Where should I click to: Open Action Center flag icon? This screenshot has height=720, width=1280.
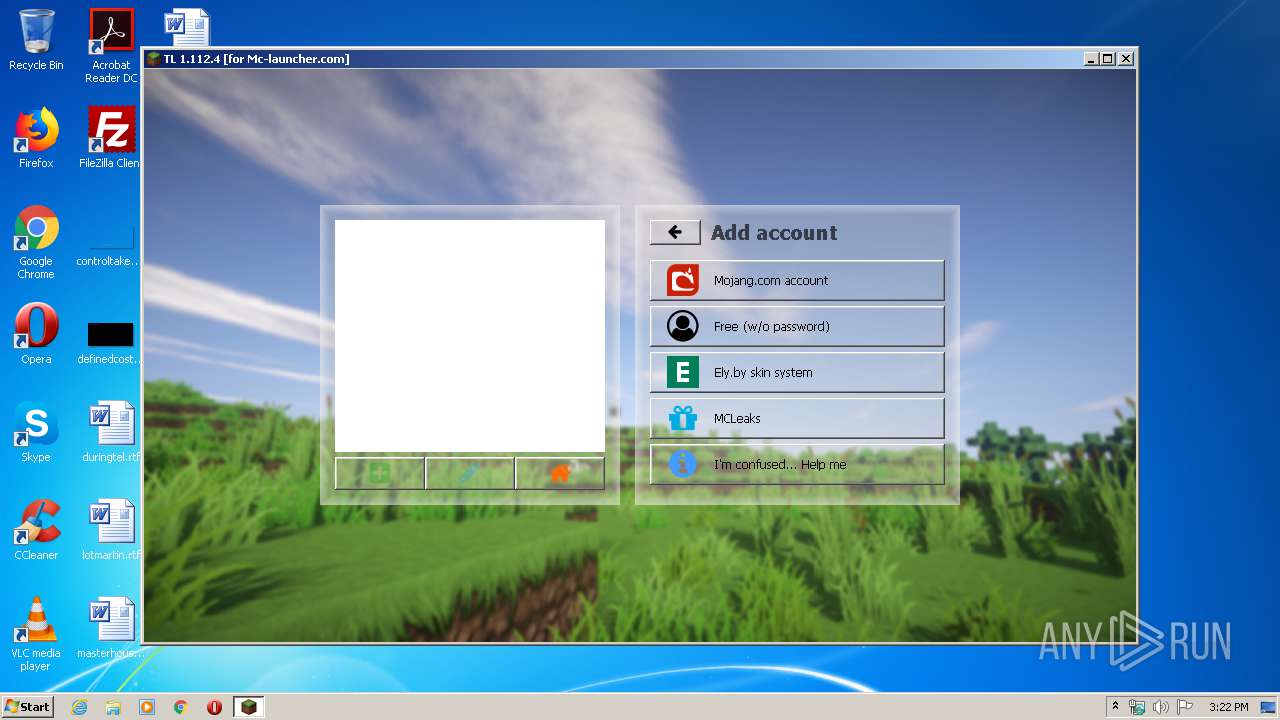coord(1184,707)
